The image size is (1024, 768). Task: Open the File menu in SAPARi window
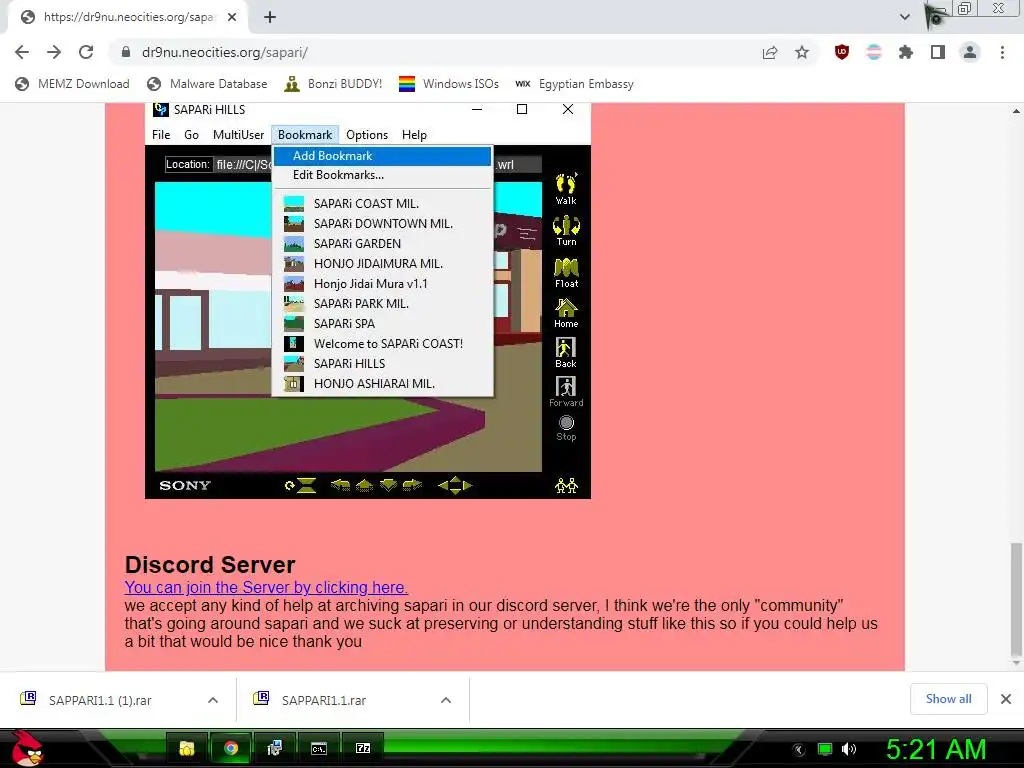point(161,135)
